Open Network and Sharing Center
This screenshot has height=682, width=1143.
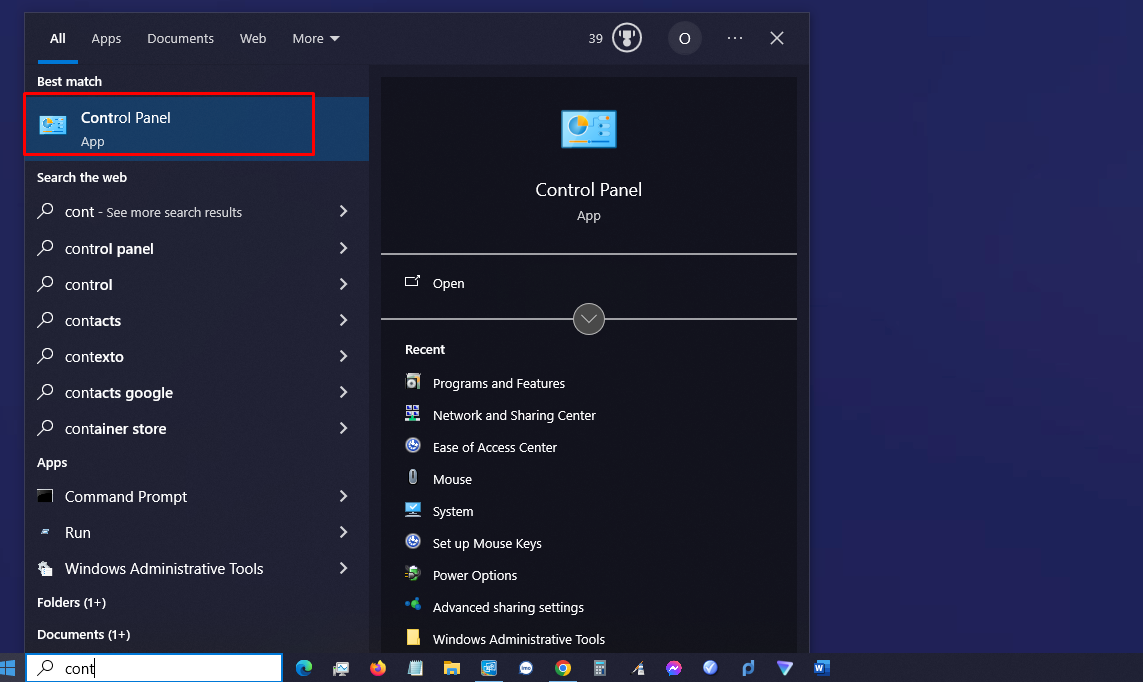[x=513, y=415]
